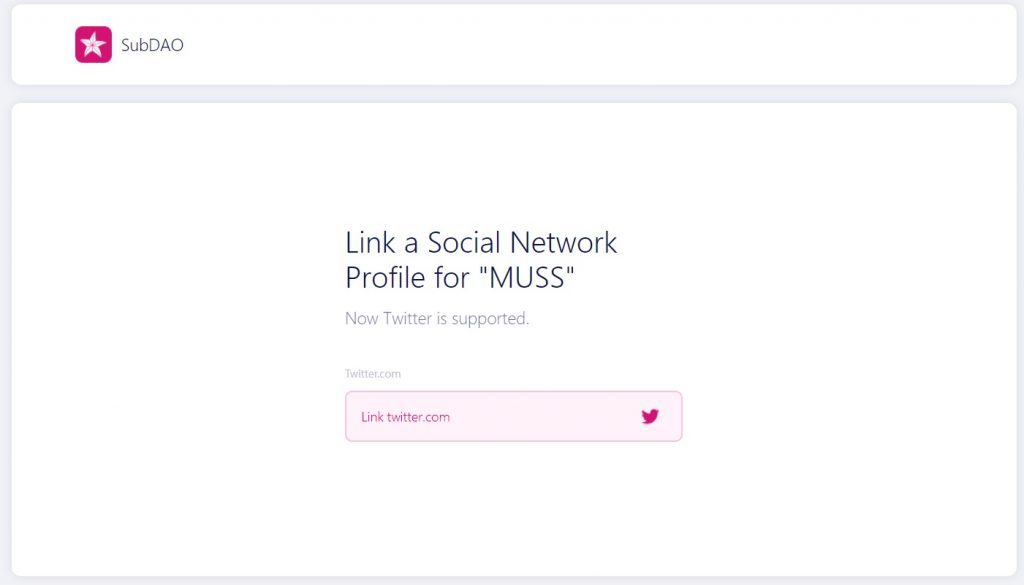Click the Twitter bird icon

650,416
